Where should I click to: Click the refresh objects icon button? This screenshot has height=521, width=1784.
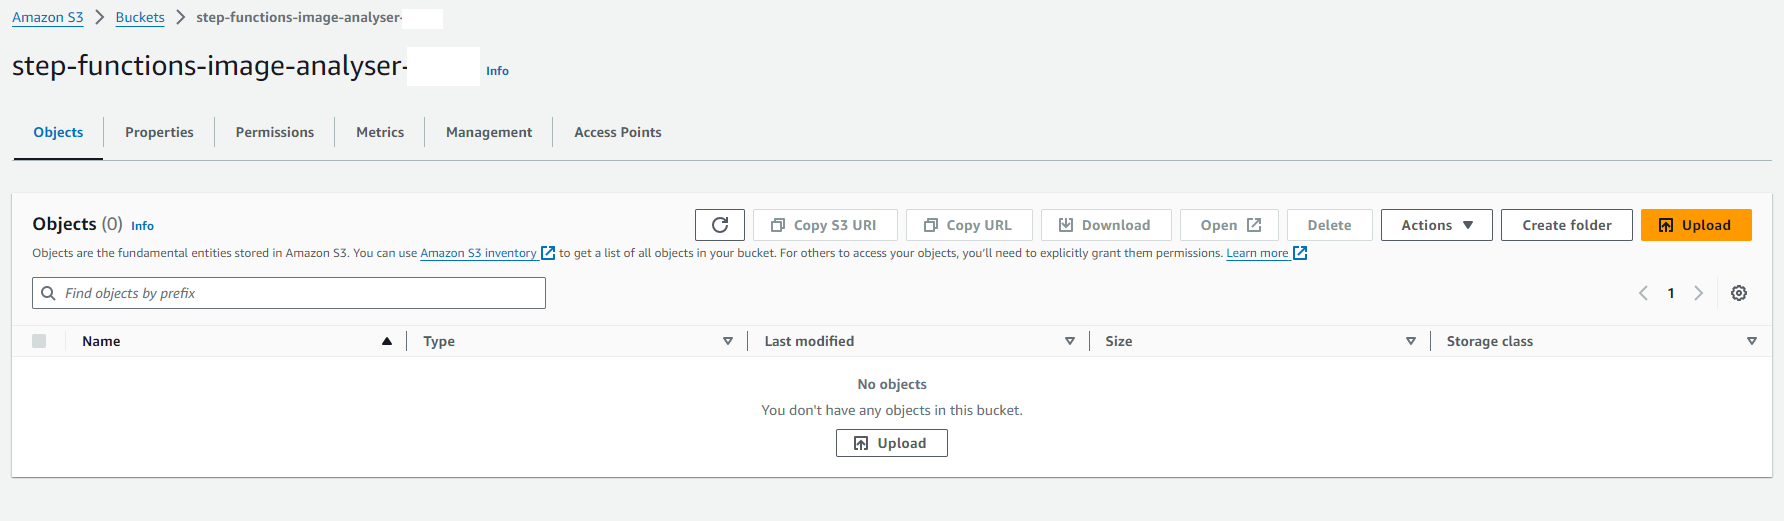pos(720,225)
